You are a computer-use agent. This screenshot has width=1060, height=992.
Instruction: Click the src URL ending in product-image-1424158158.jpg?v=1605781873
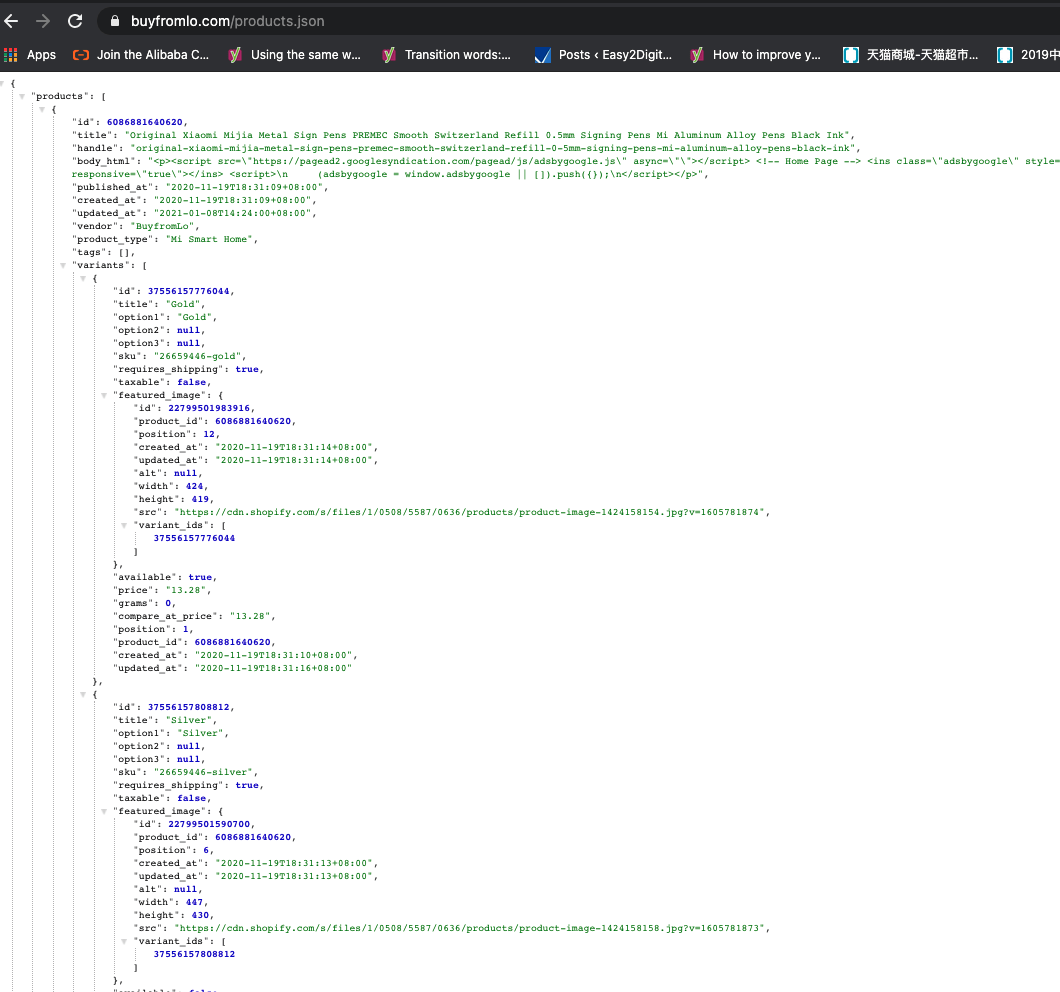coord(470,928)
